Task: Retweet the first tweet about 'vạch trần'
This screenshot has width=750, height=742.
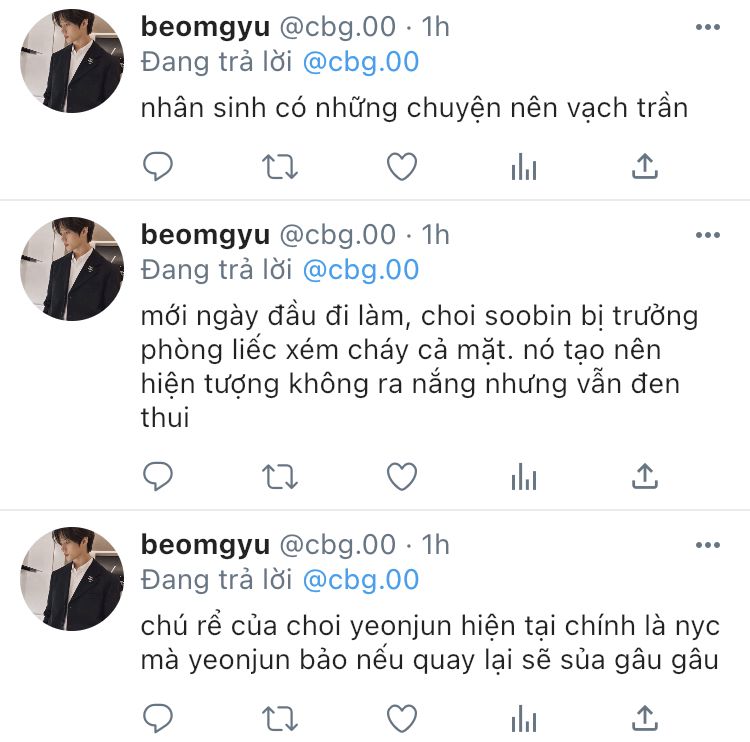Action: click(280, 166)
